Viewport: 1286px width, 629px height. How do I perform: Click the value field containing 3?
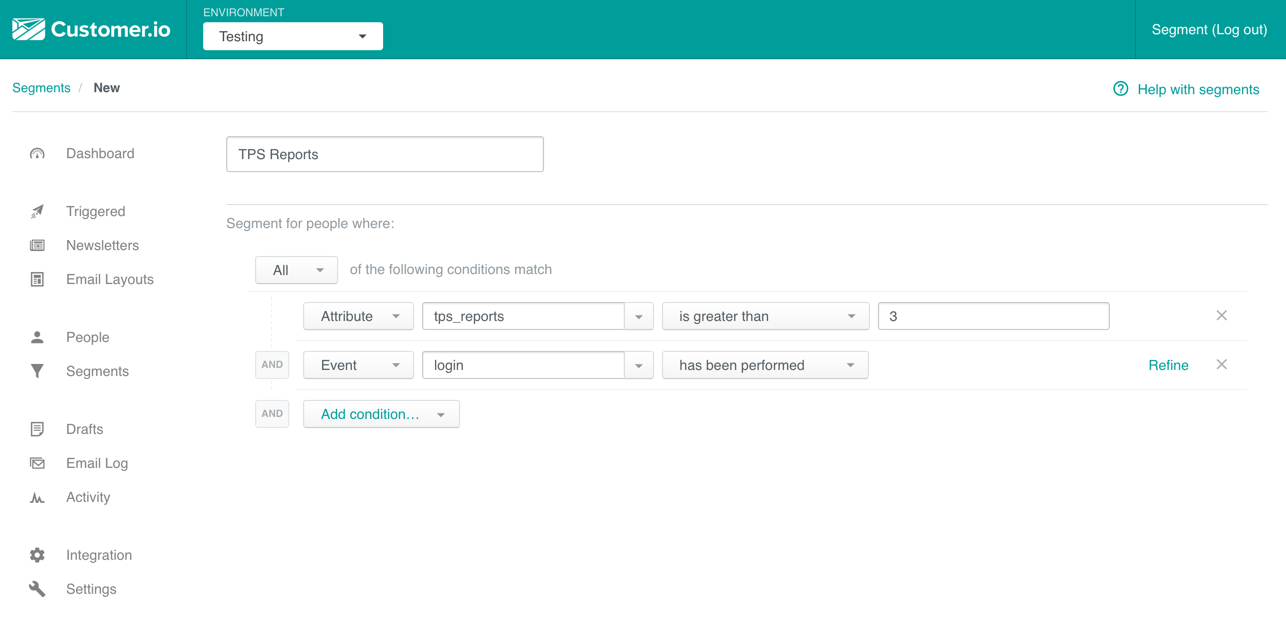tap(994, 316)
